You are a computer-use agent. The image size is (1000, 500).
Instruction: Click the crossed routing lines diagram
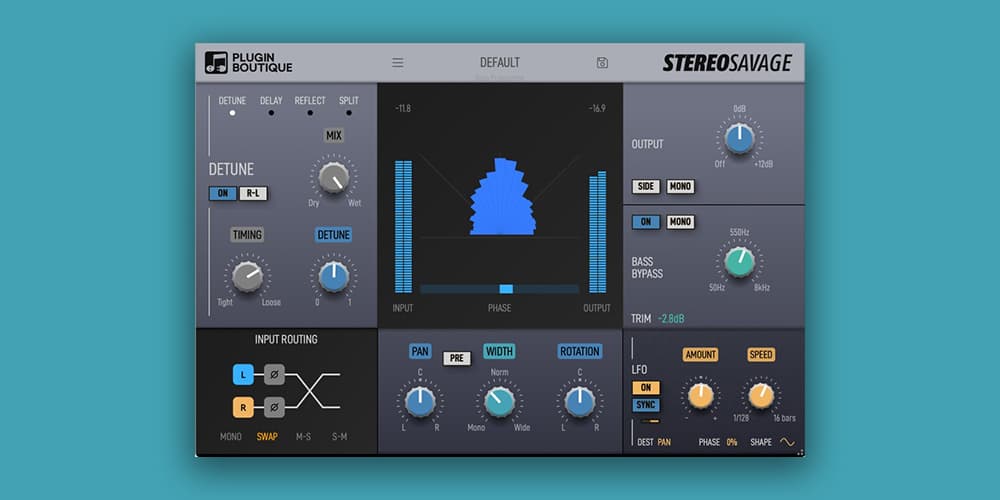click(312, 391)
